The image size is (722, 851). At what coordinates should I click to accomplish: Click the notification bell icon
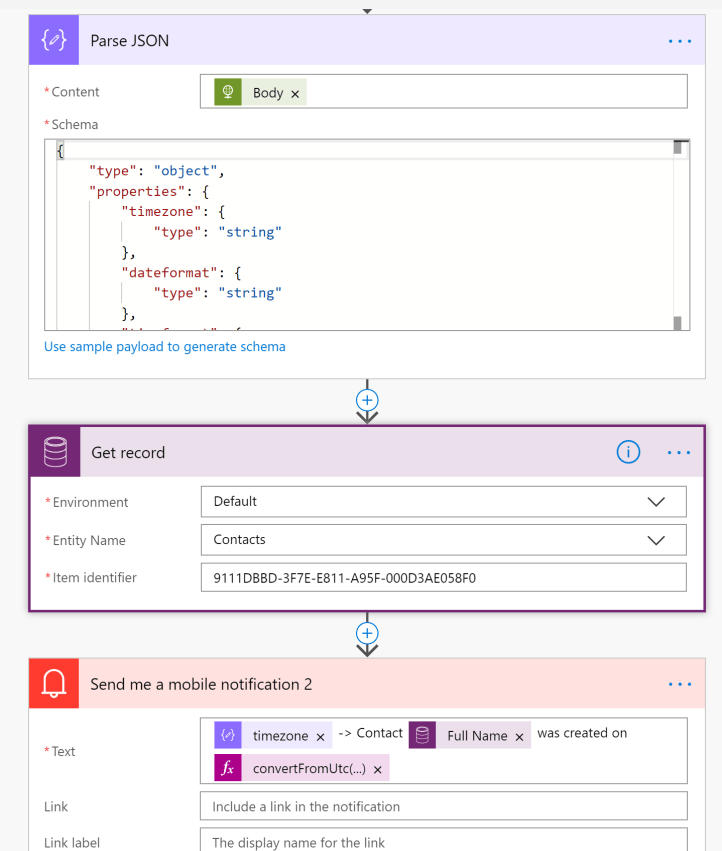(54, 684)
